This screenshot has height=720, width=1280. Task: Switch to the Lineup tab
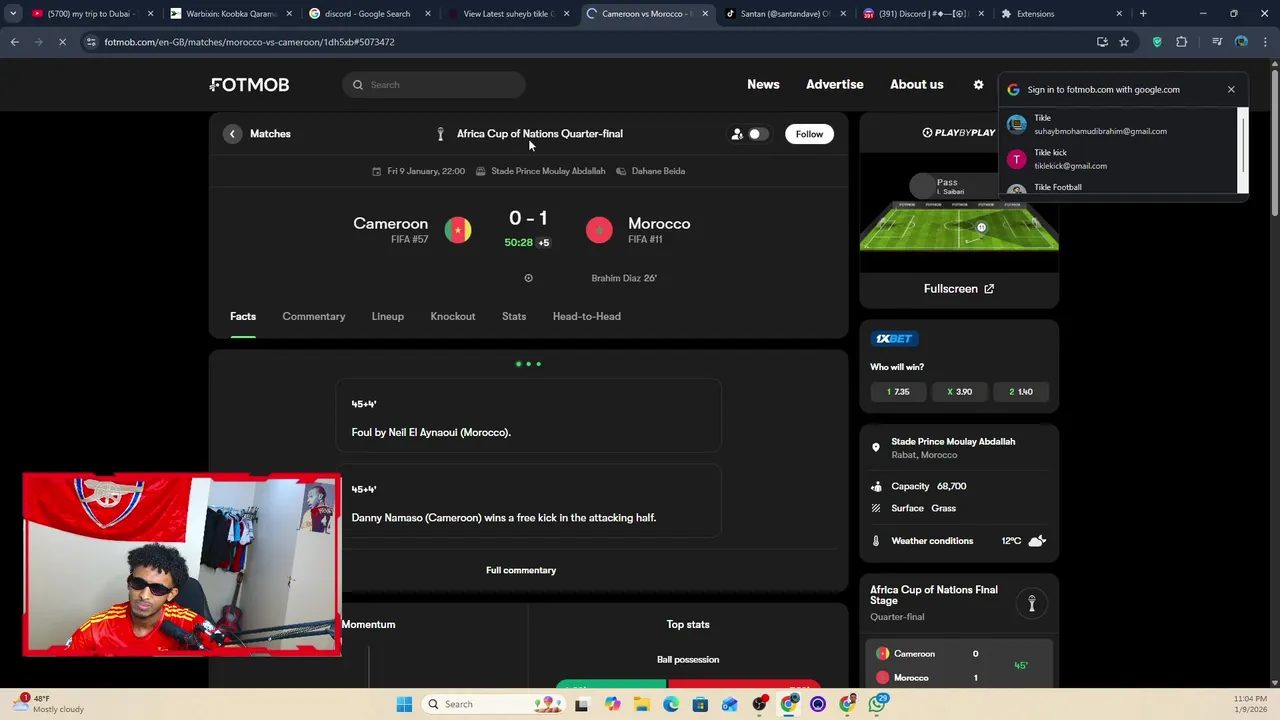[x=388, y=316]
